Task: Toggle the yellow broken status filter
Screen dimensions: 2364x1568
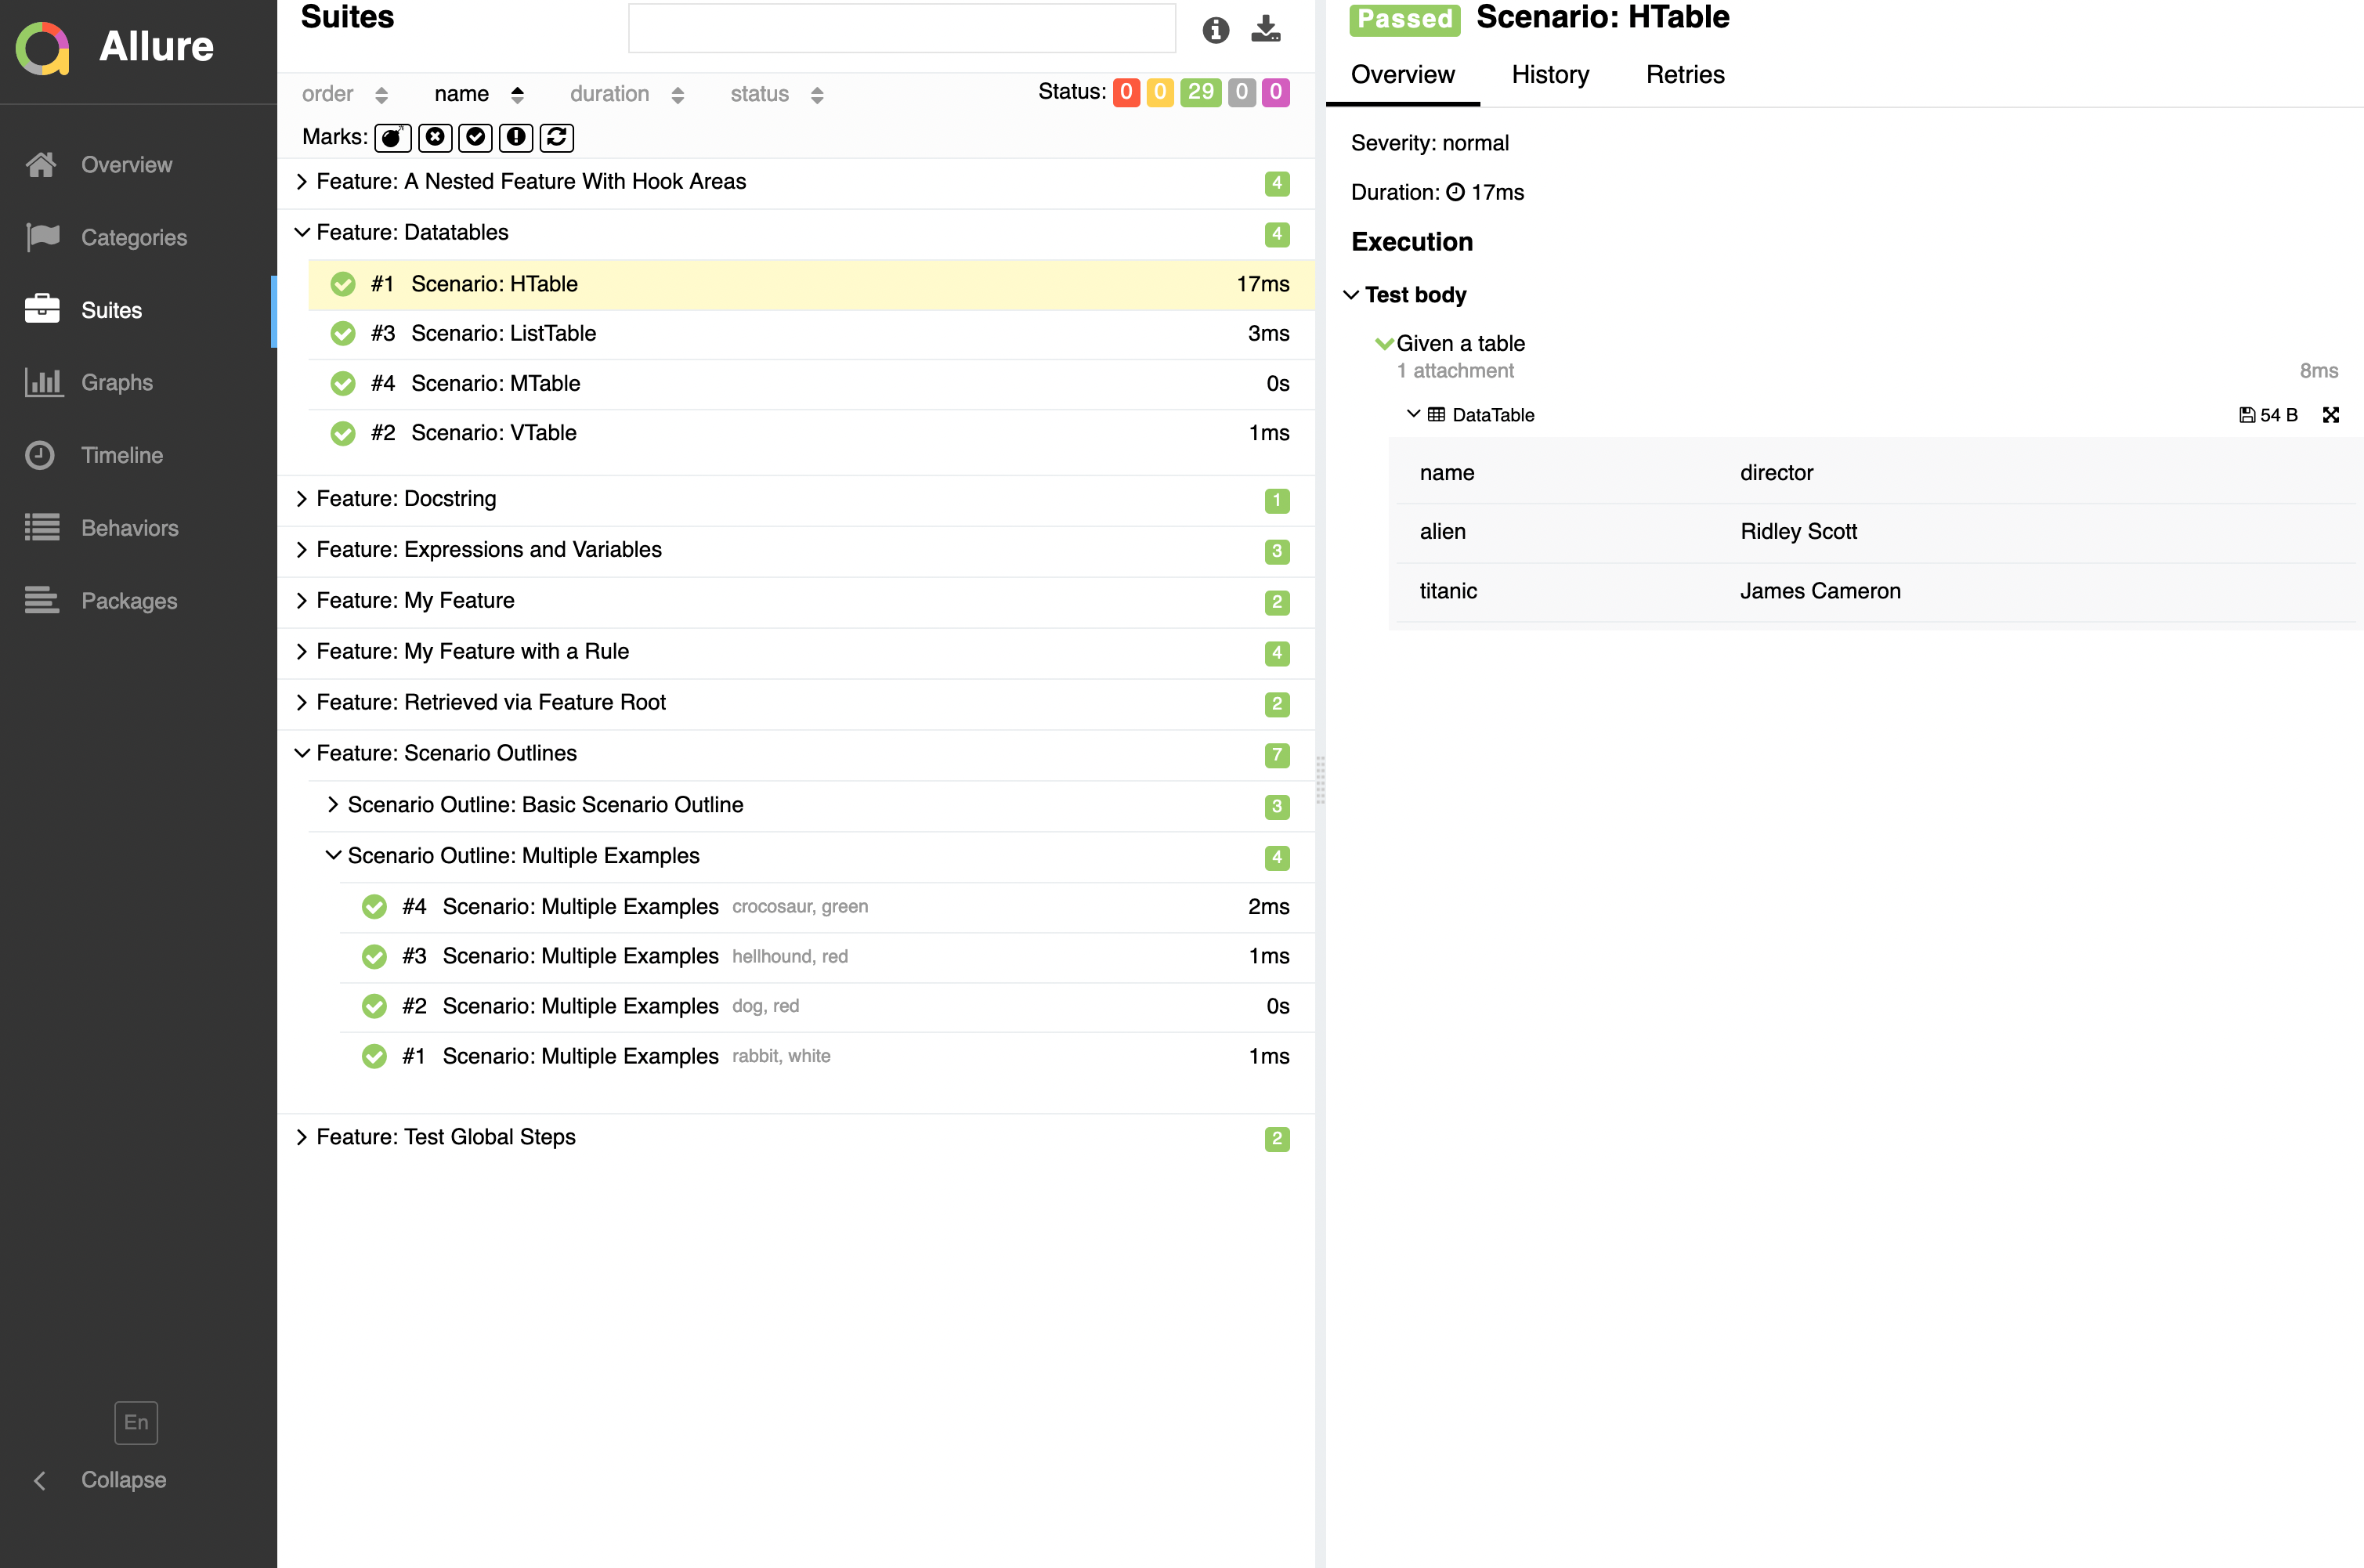Action: pos(1160,92)
